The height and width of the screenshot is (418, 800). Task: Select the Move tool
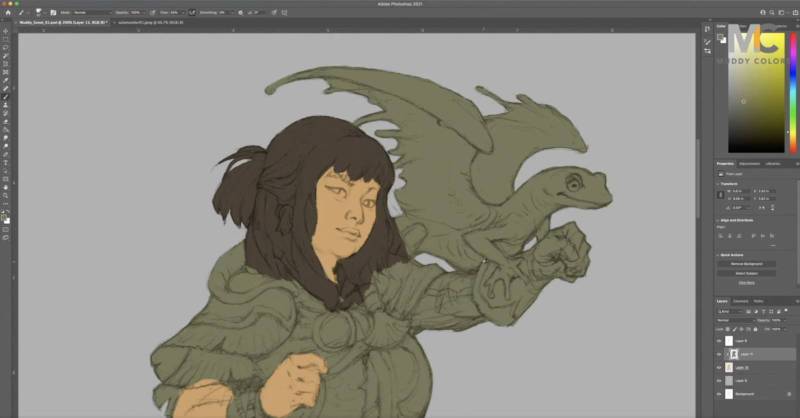click(x=6, y=31)
